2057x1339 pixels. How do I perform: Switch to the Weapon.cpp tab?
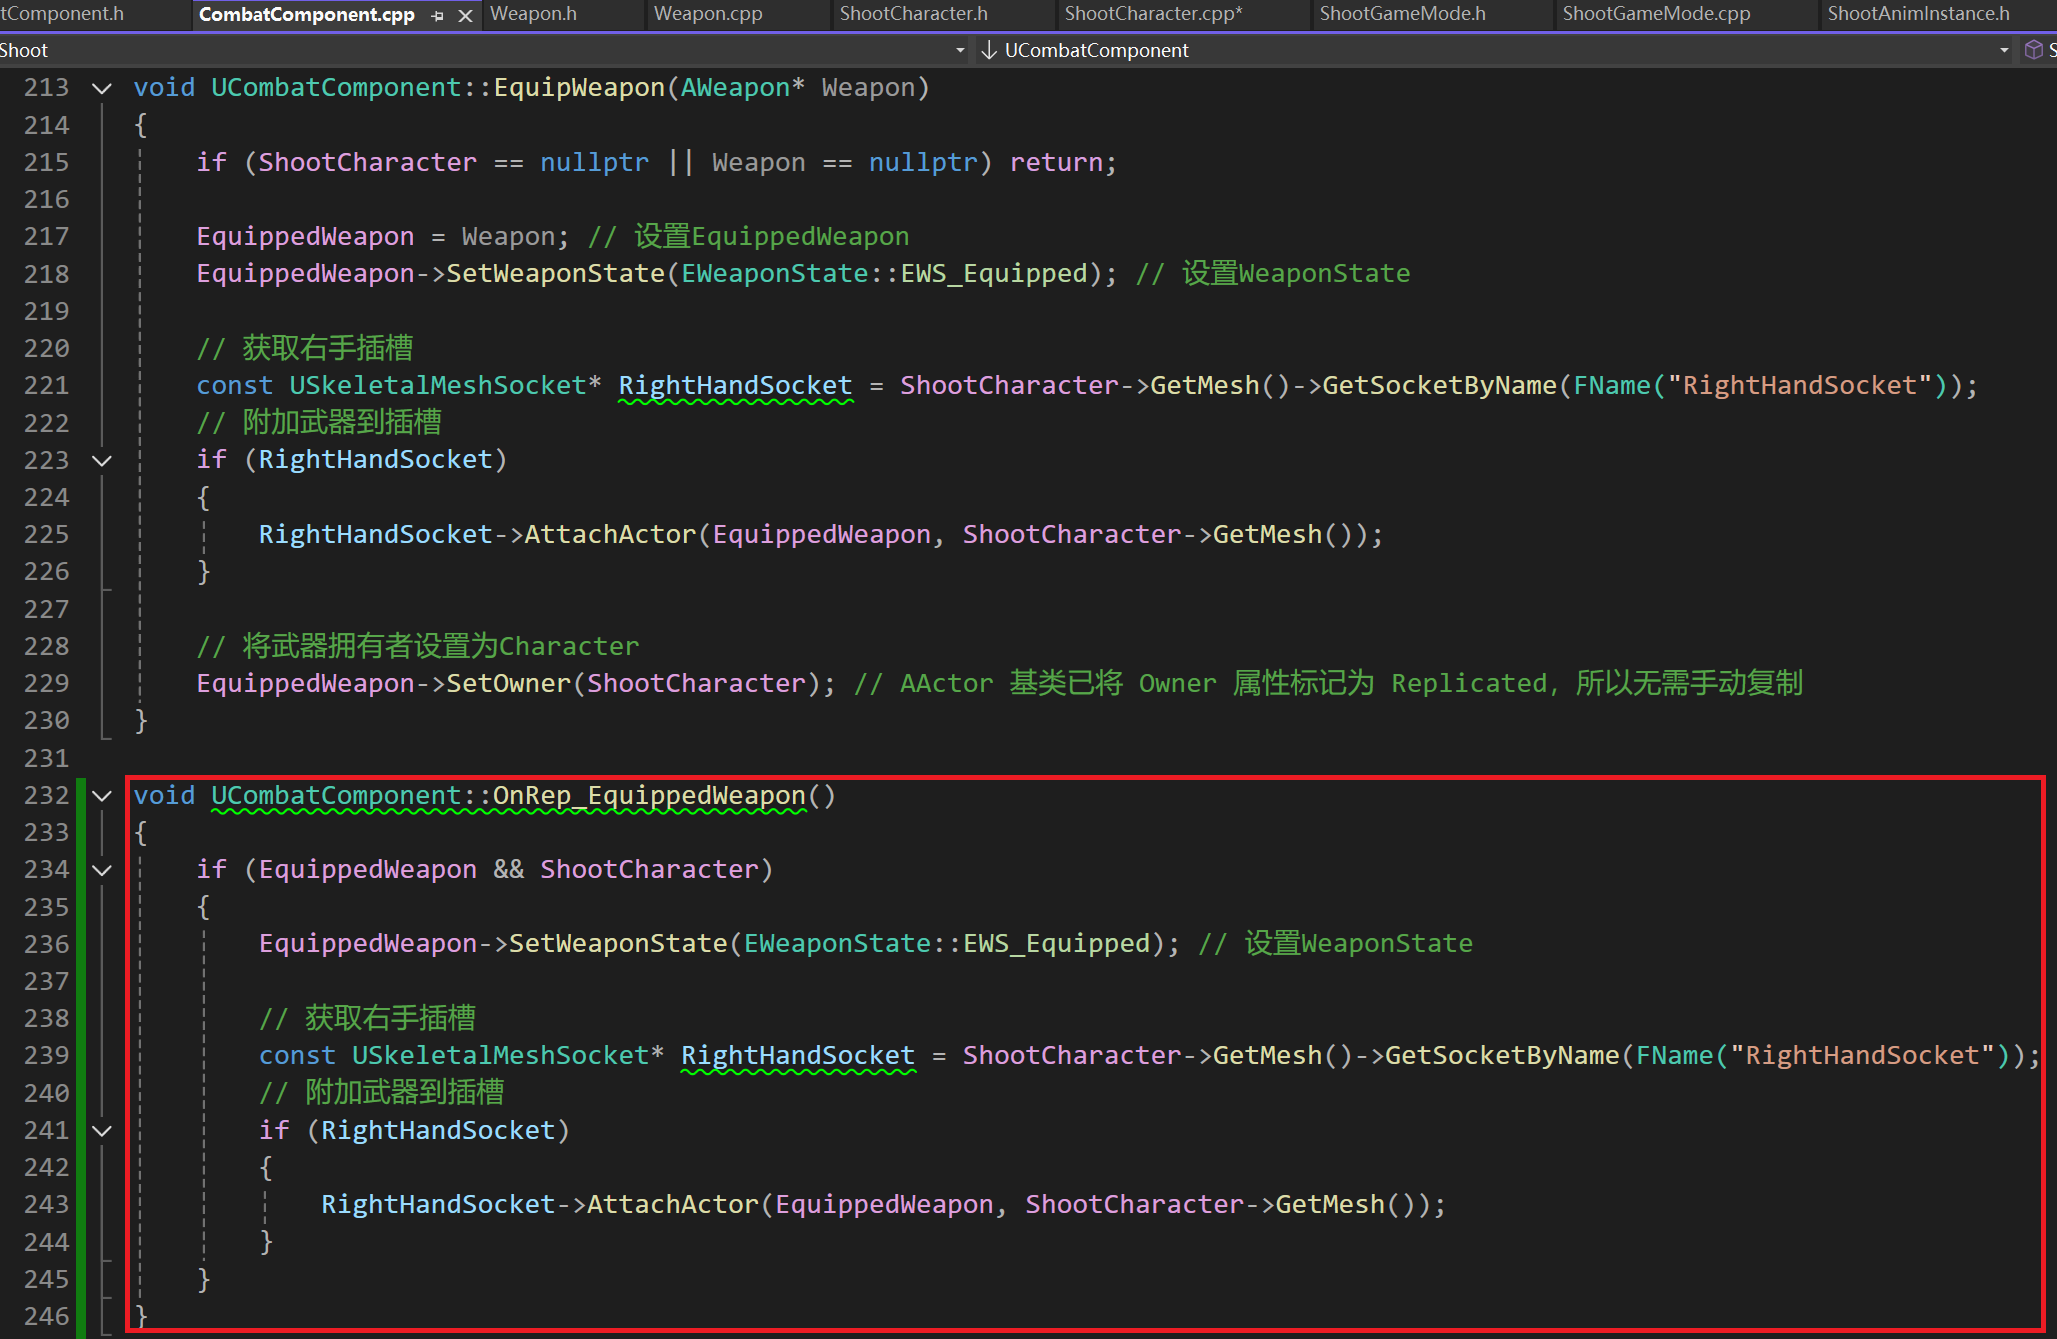pyautogui.click(x=708, y=14)
